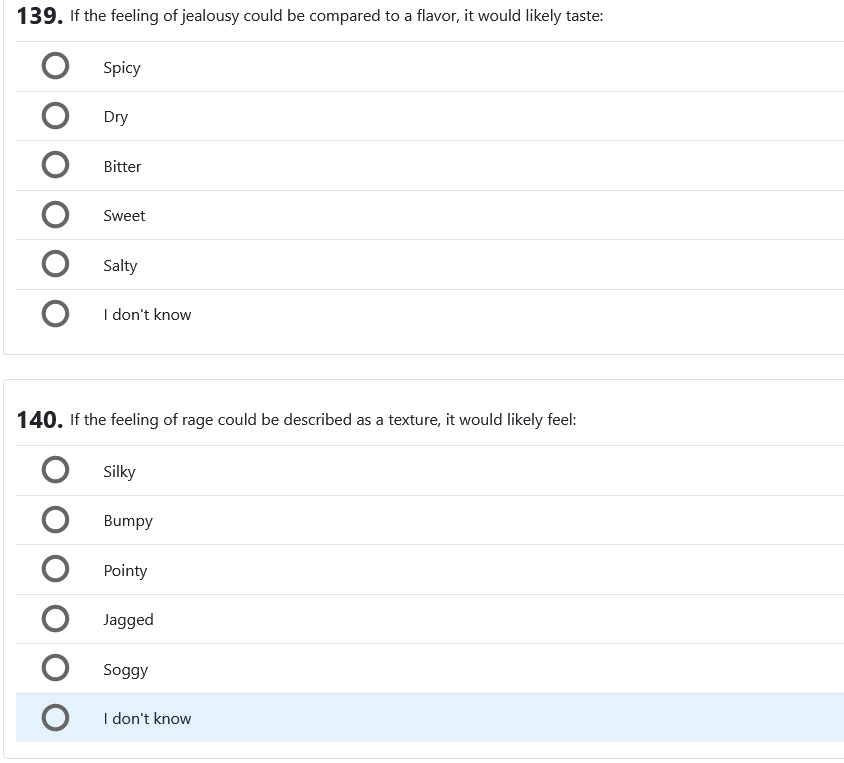The height and width of the screenshot is (763, 844).
Task: Click question 140 rage prompt text
Action: [323, 420]
